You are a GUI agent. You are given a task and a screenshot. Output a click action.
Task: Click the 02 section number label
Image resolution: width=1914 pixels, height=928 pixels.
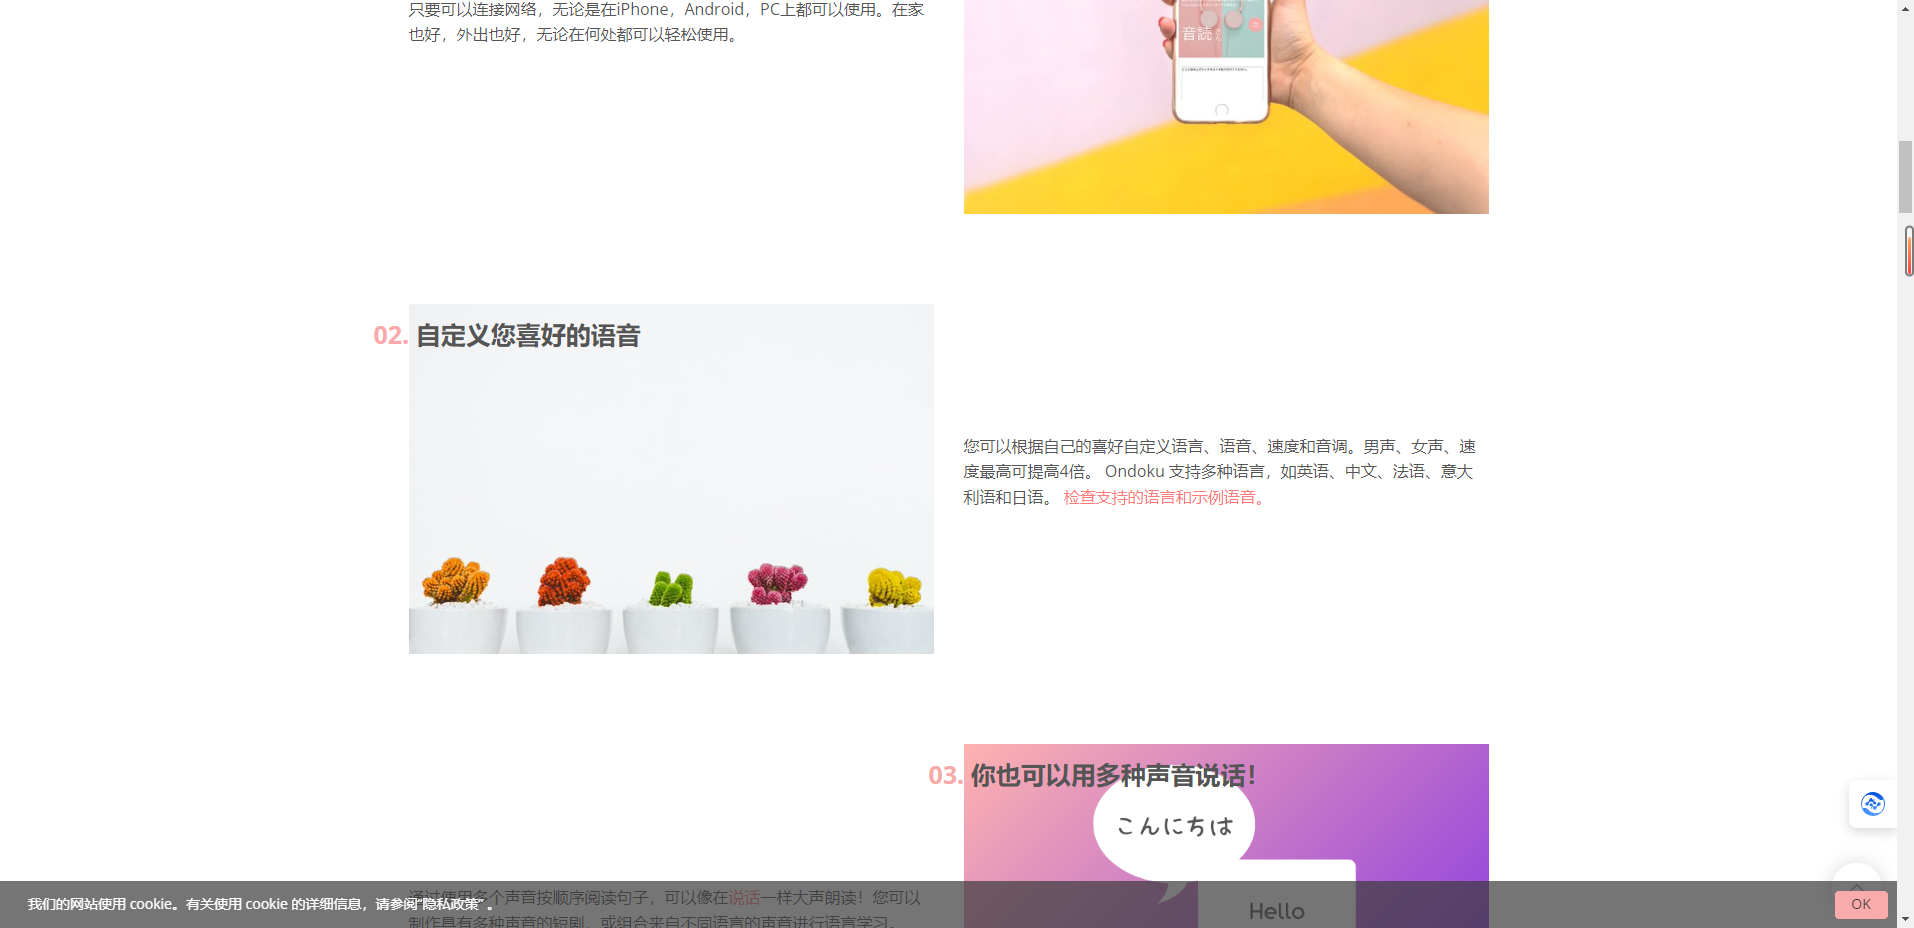[x=388, y=335]
